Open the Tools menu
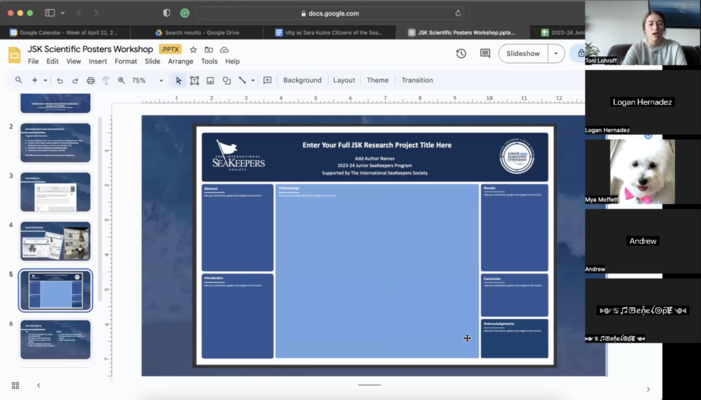 (209, 61)
